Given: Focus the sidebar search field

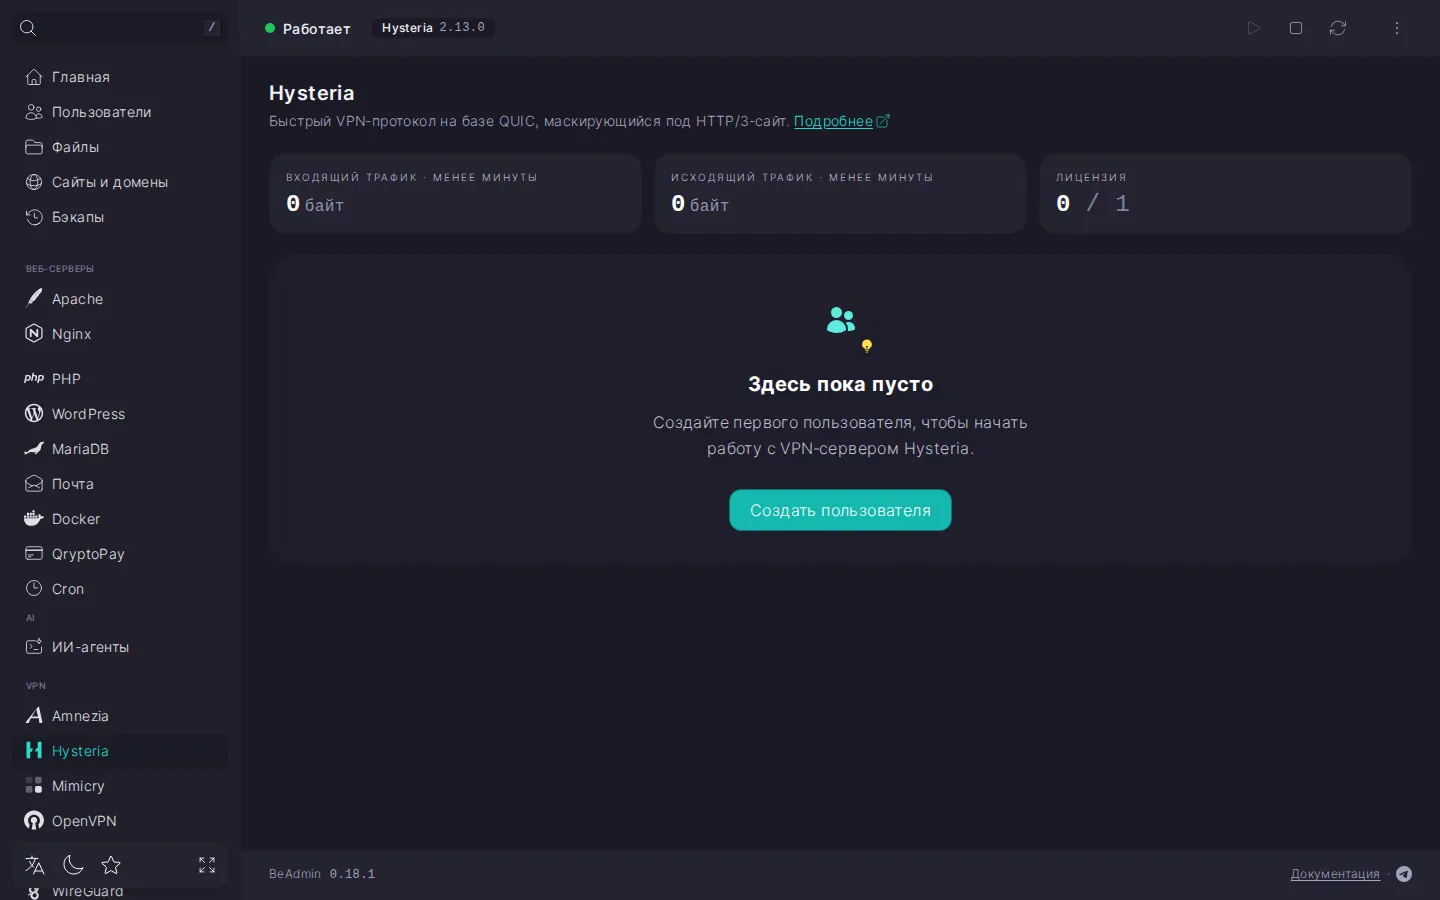Looking at the screenshot, I should pyautogui.click(x=120, y=28).
